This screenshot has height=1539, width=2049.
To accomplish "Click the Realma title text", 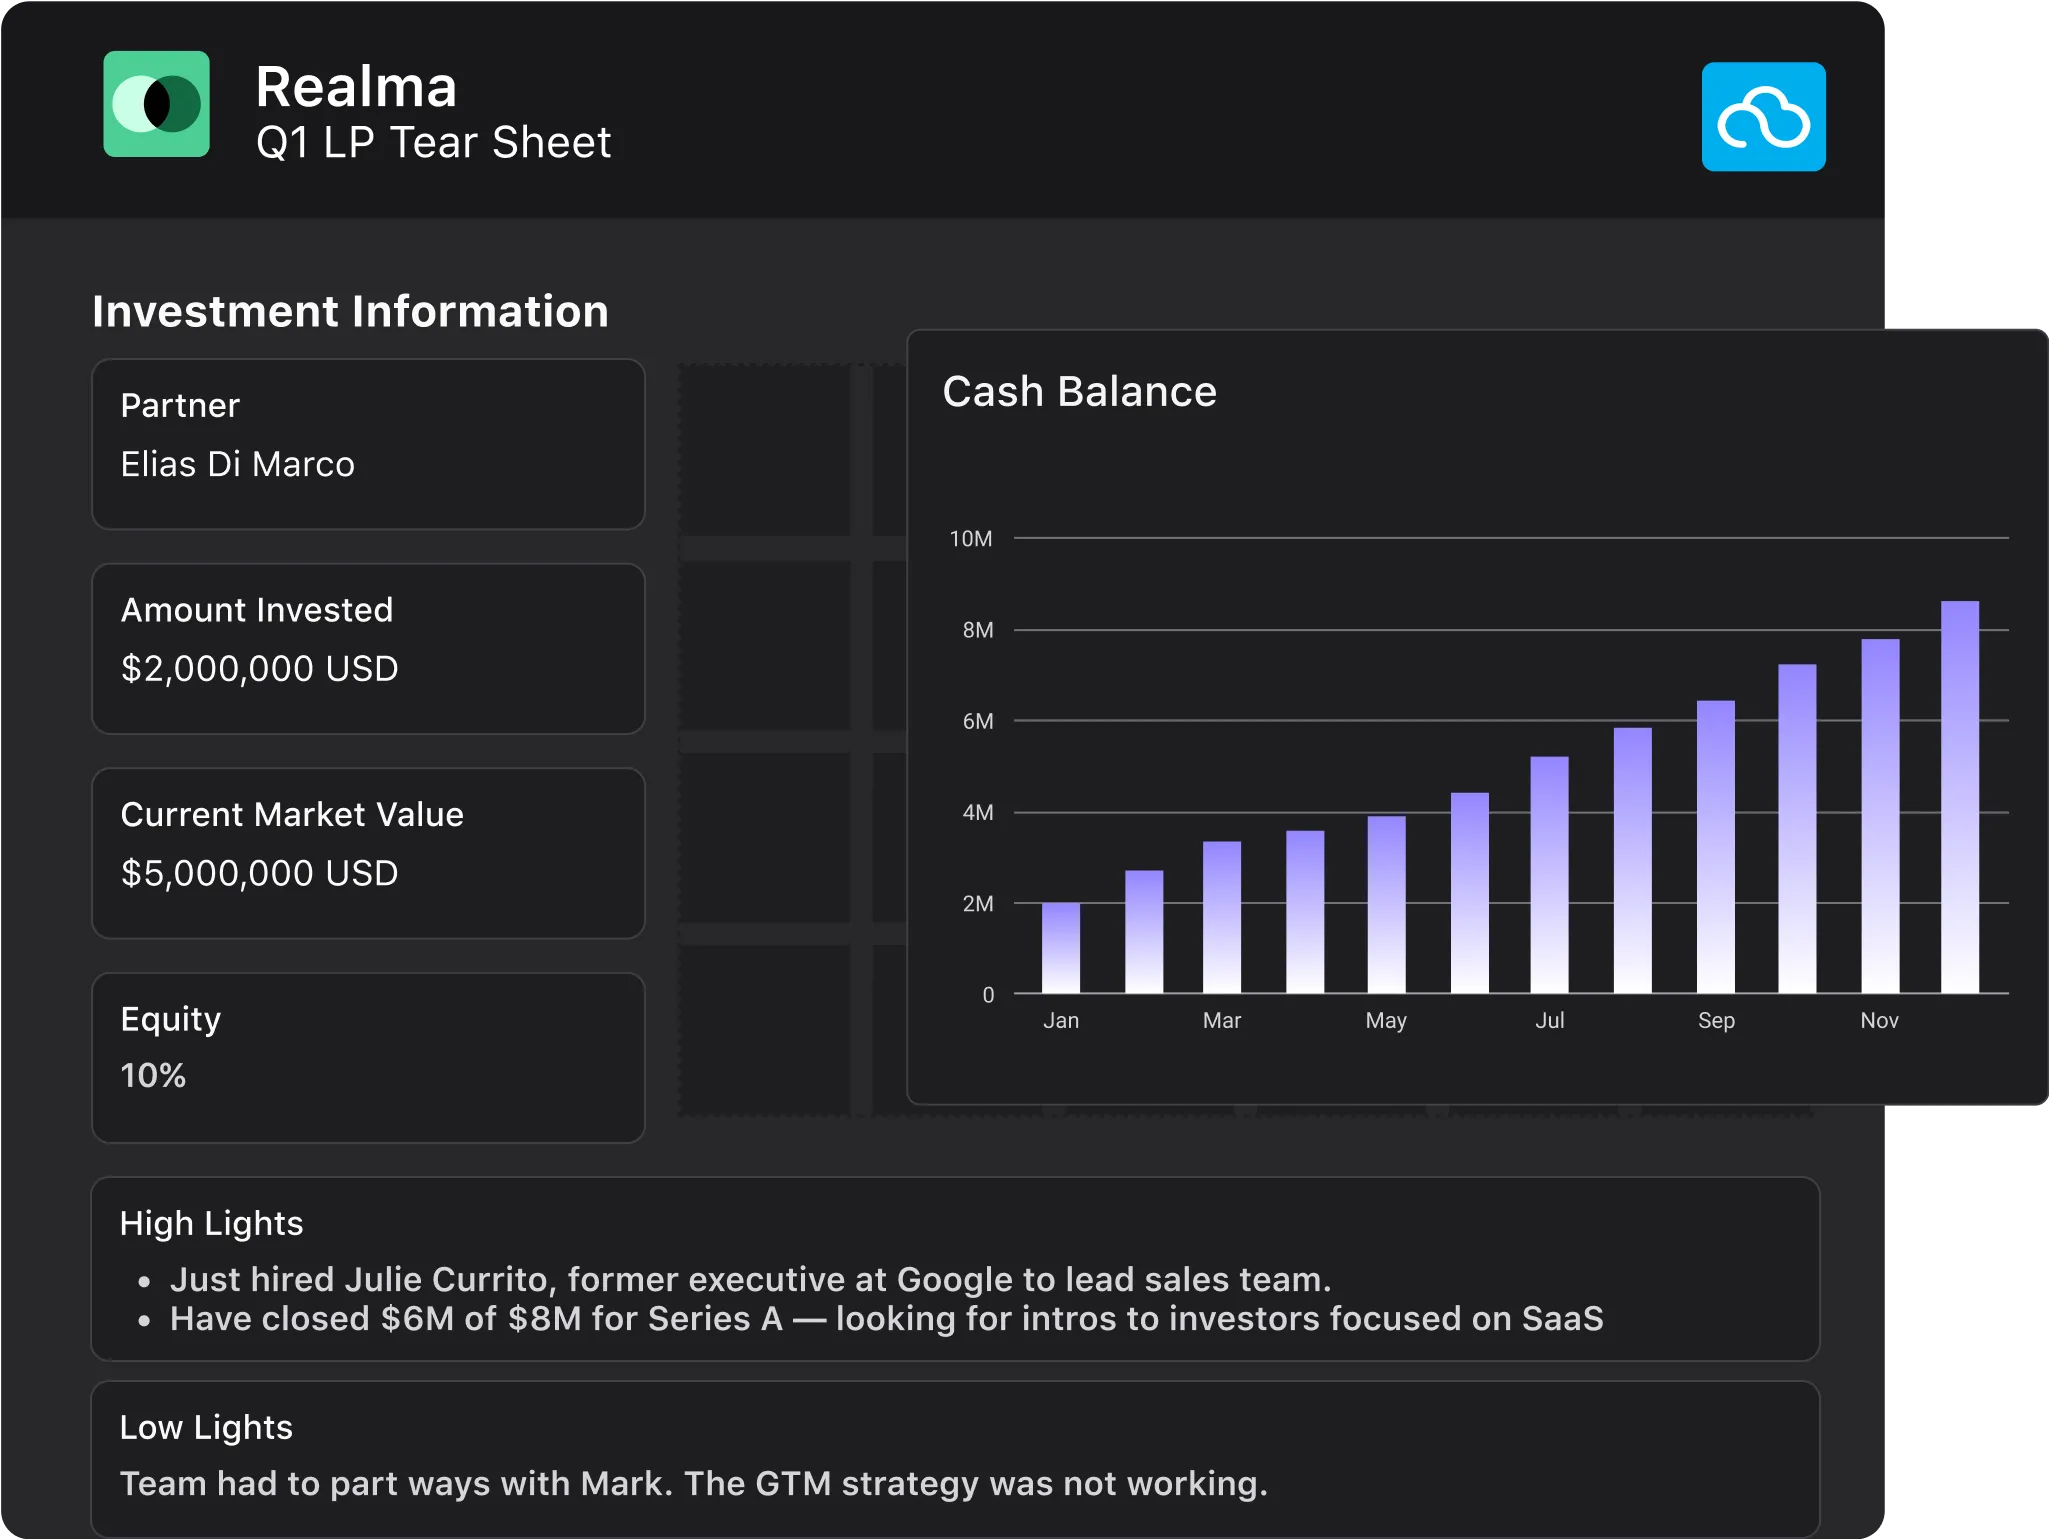I will (356, 87).
